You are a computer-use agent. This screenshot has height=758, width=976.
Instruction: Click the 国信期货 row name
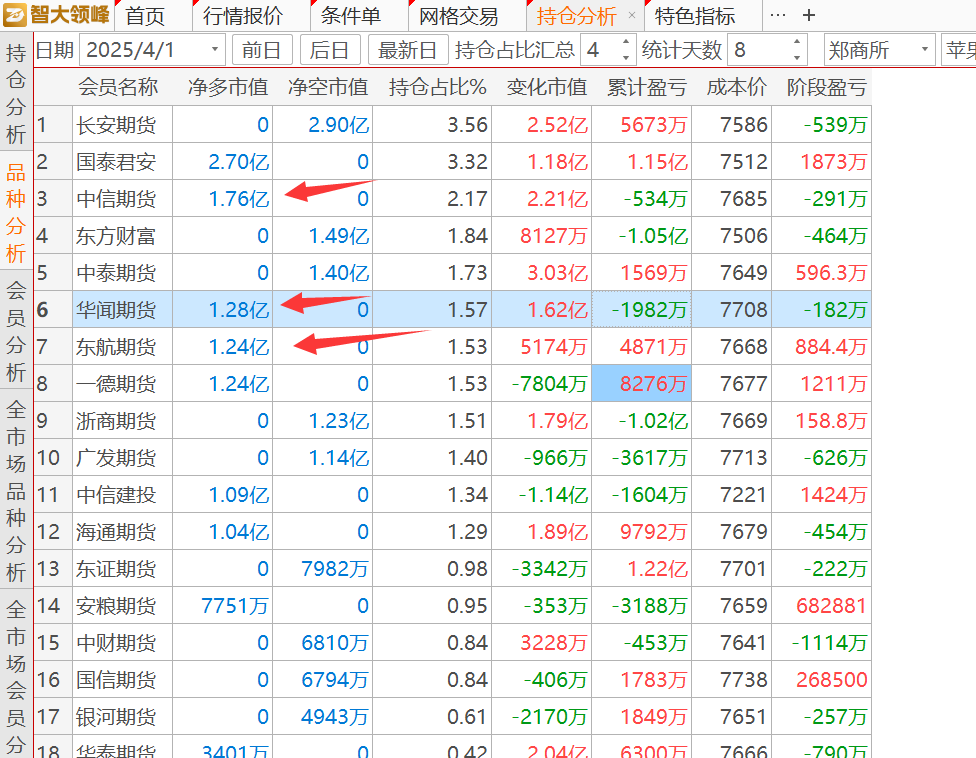click(x=116, y=680)
